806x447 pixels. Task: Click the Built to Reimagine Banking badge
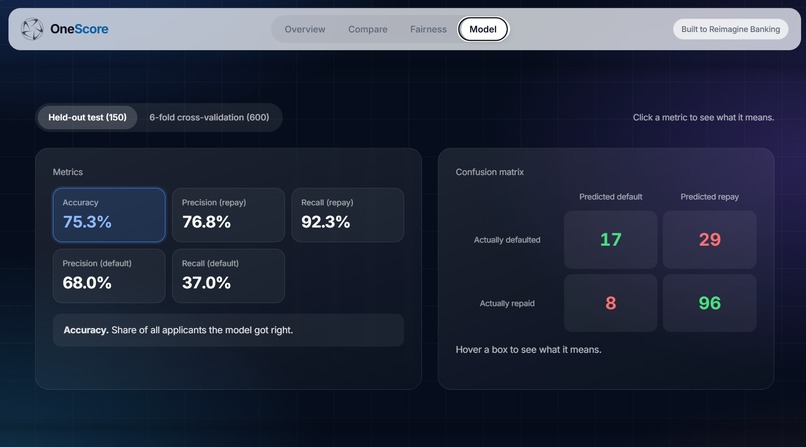(730, 29)
